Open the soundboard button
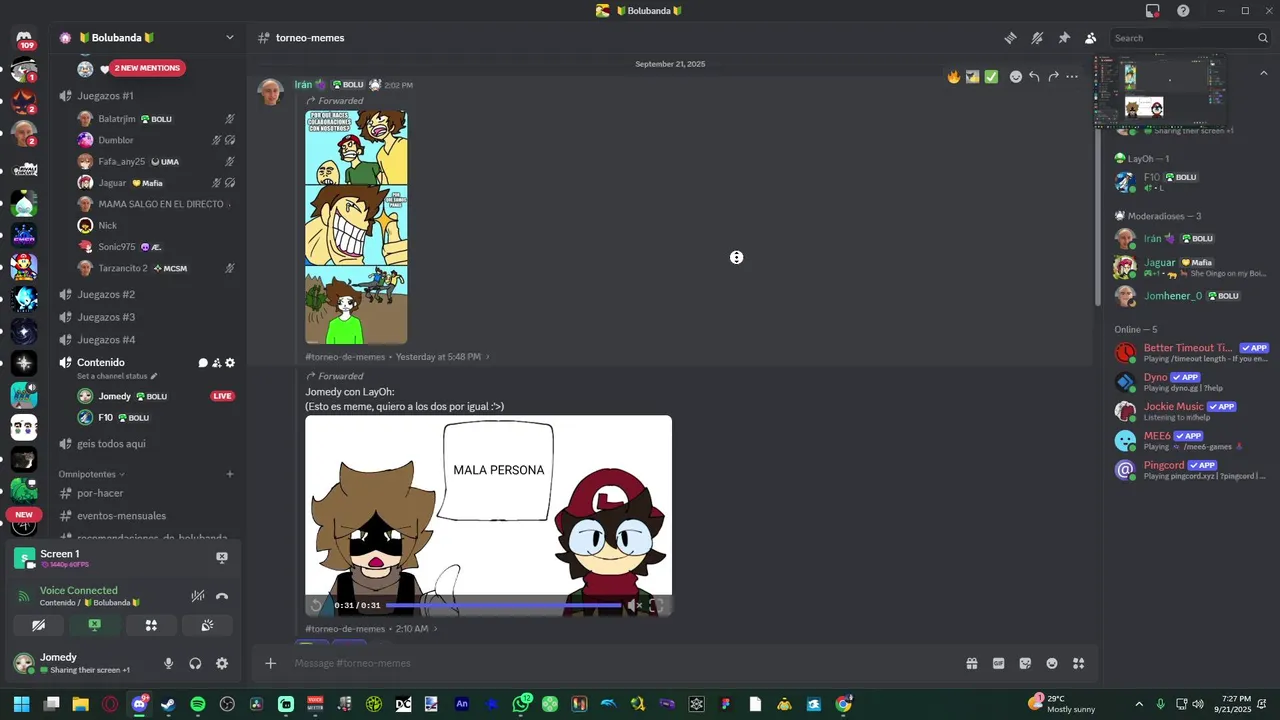This screenshot has height=720, width=1280. tap(207, 625)
